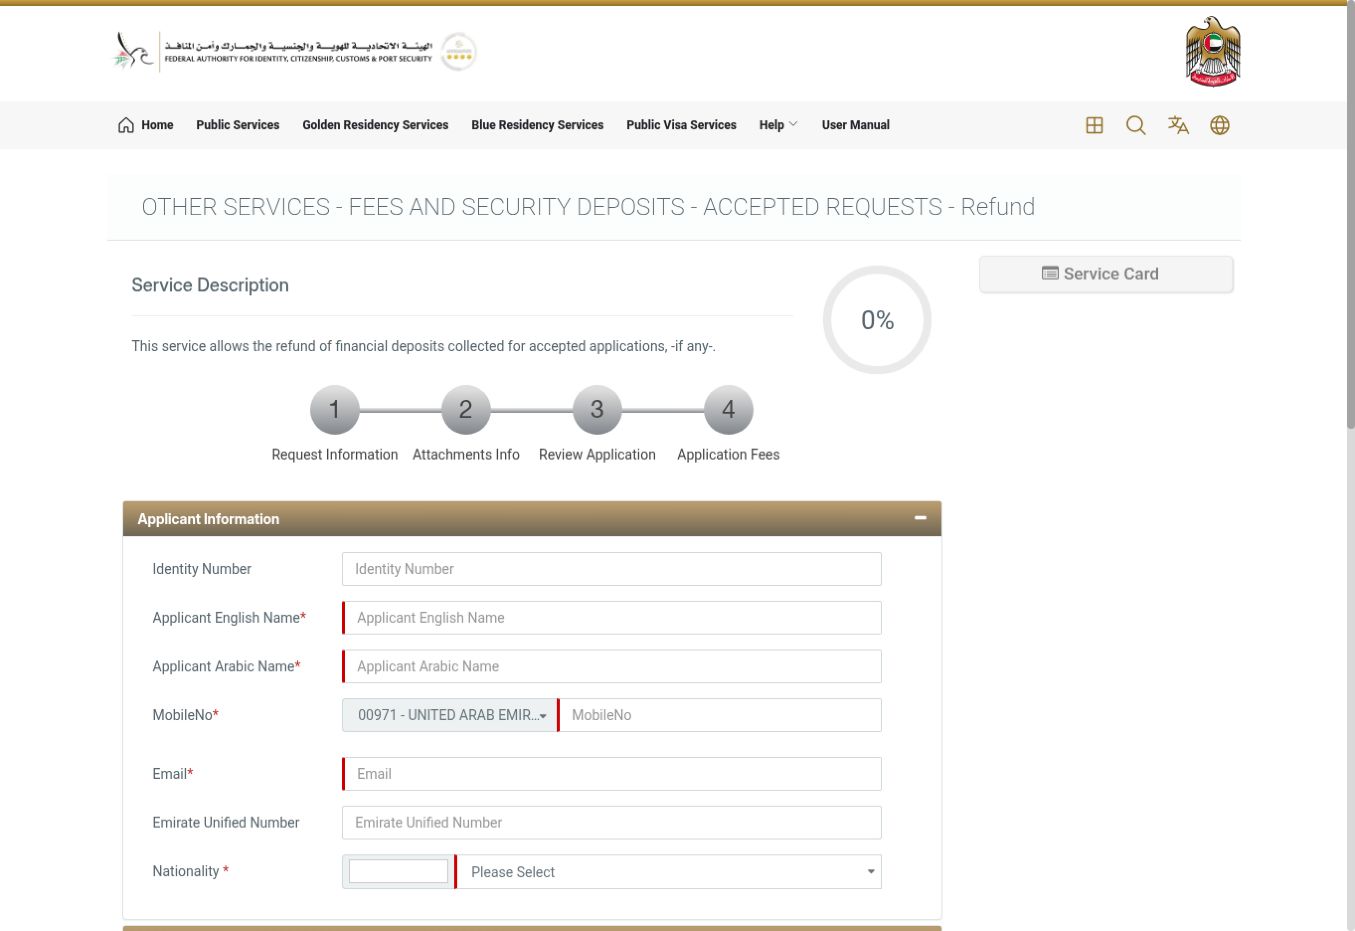Expand the Help dropdown menu

[x=778, y=125]
